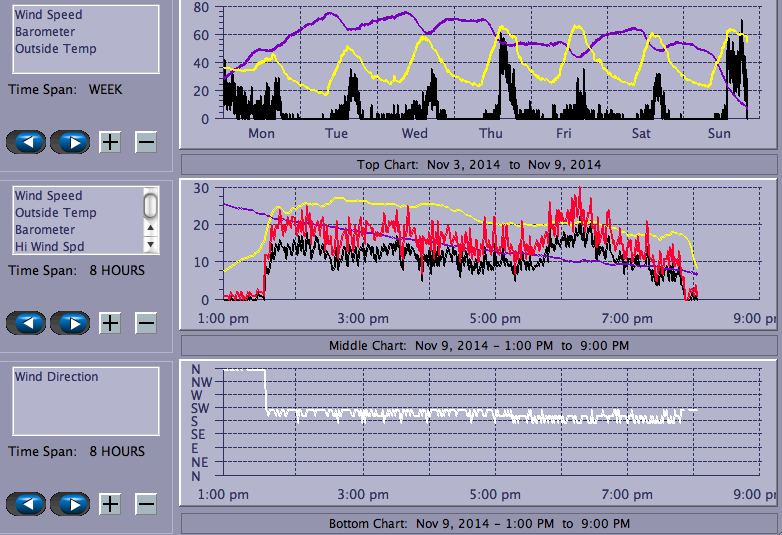Select Wind Direction in bottom chart list
Screen dimensions: 782x535
(56, 377)
